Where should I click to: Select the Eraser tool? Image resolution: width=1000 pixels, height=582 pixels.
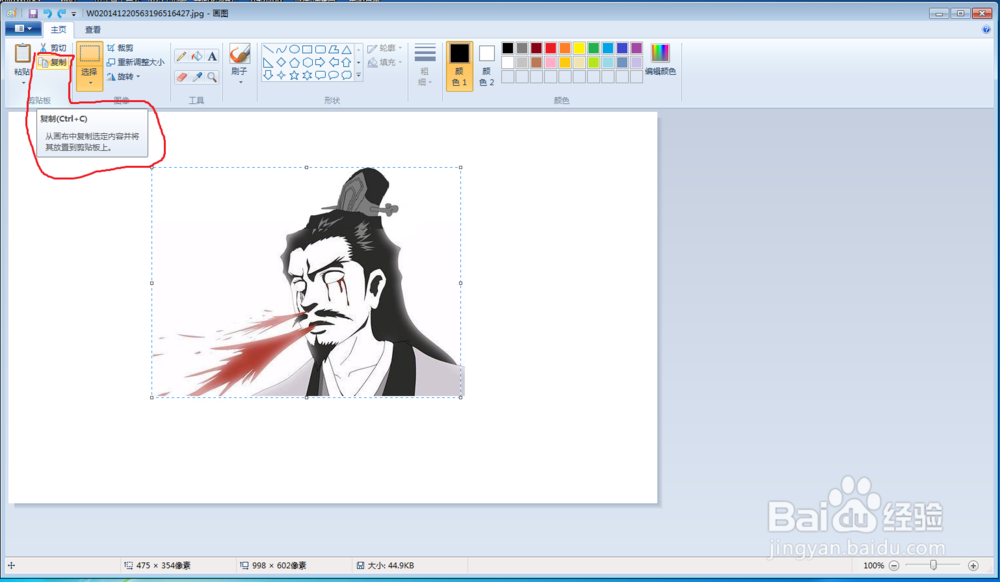[182, 77]
